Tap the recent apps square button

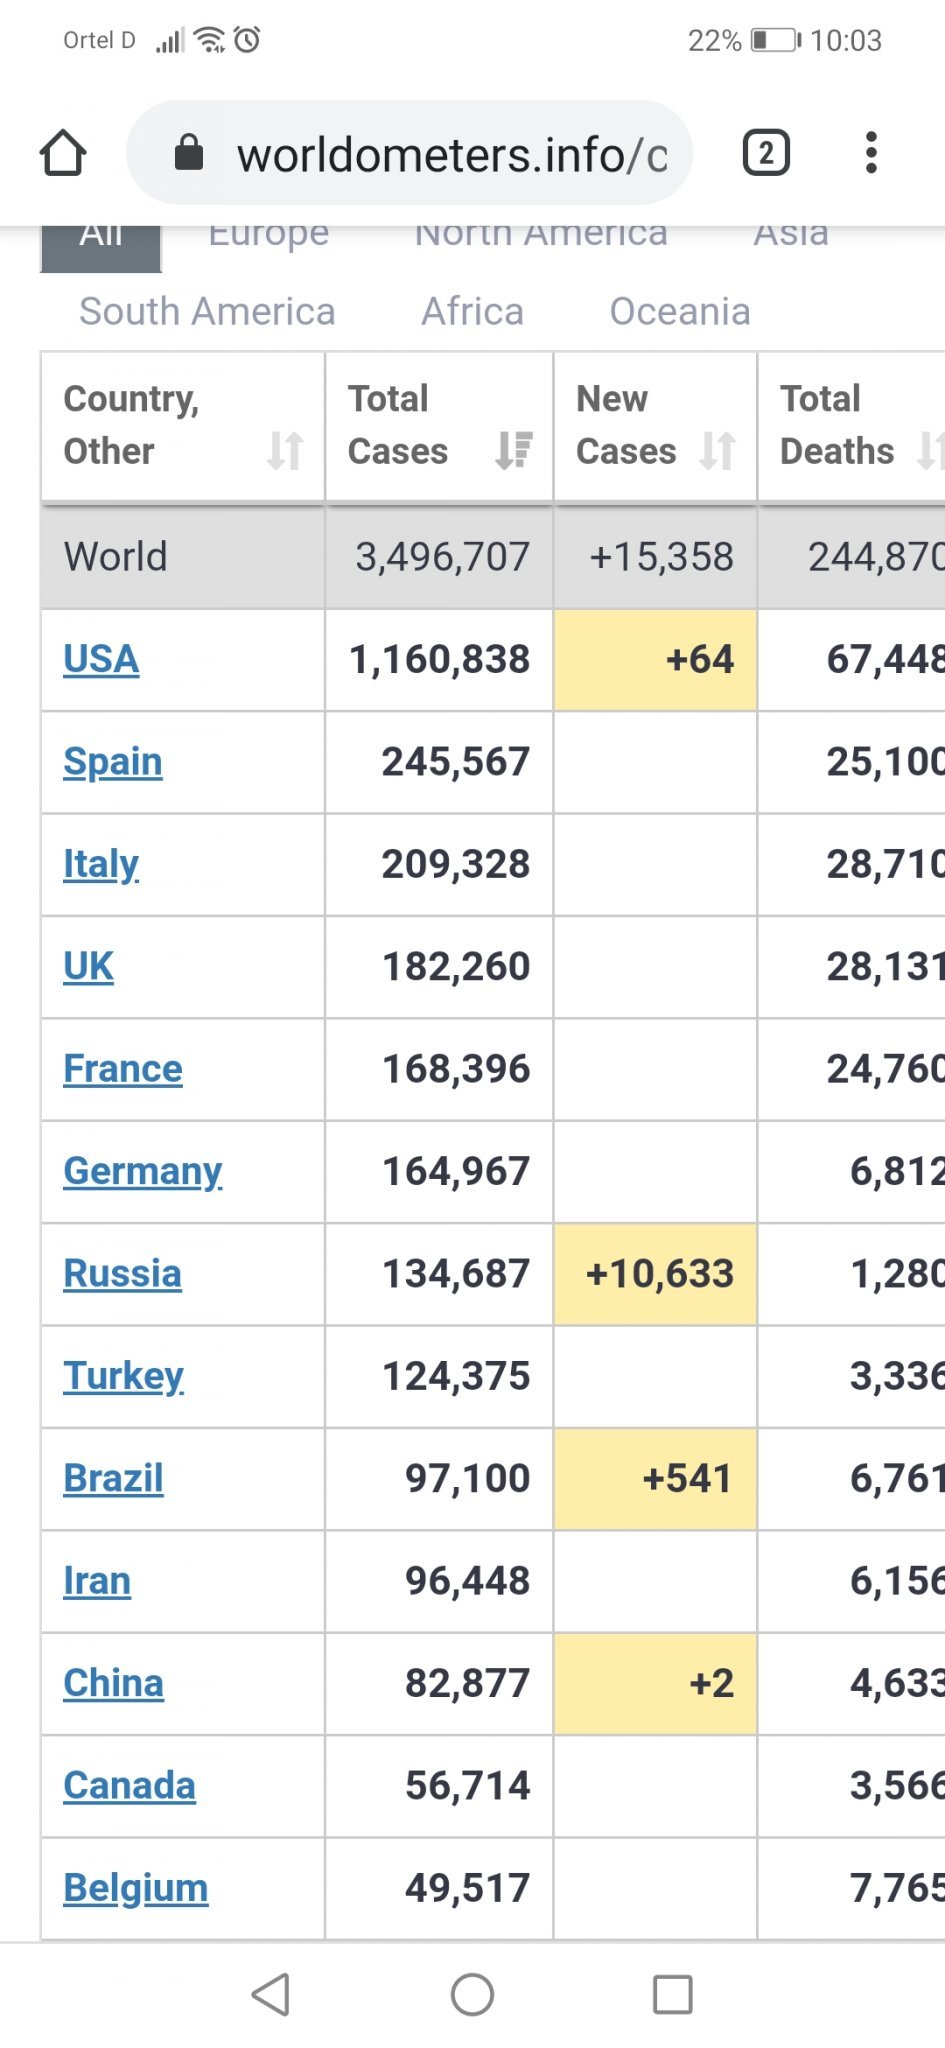(x=672, y=1995)
